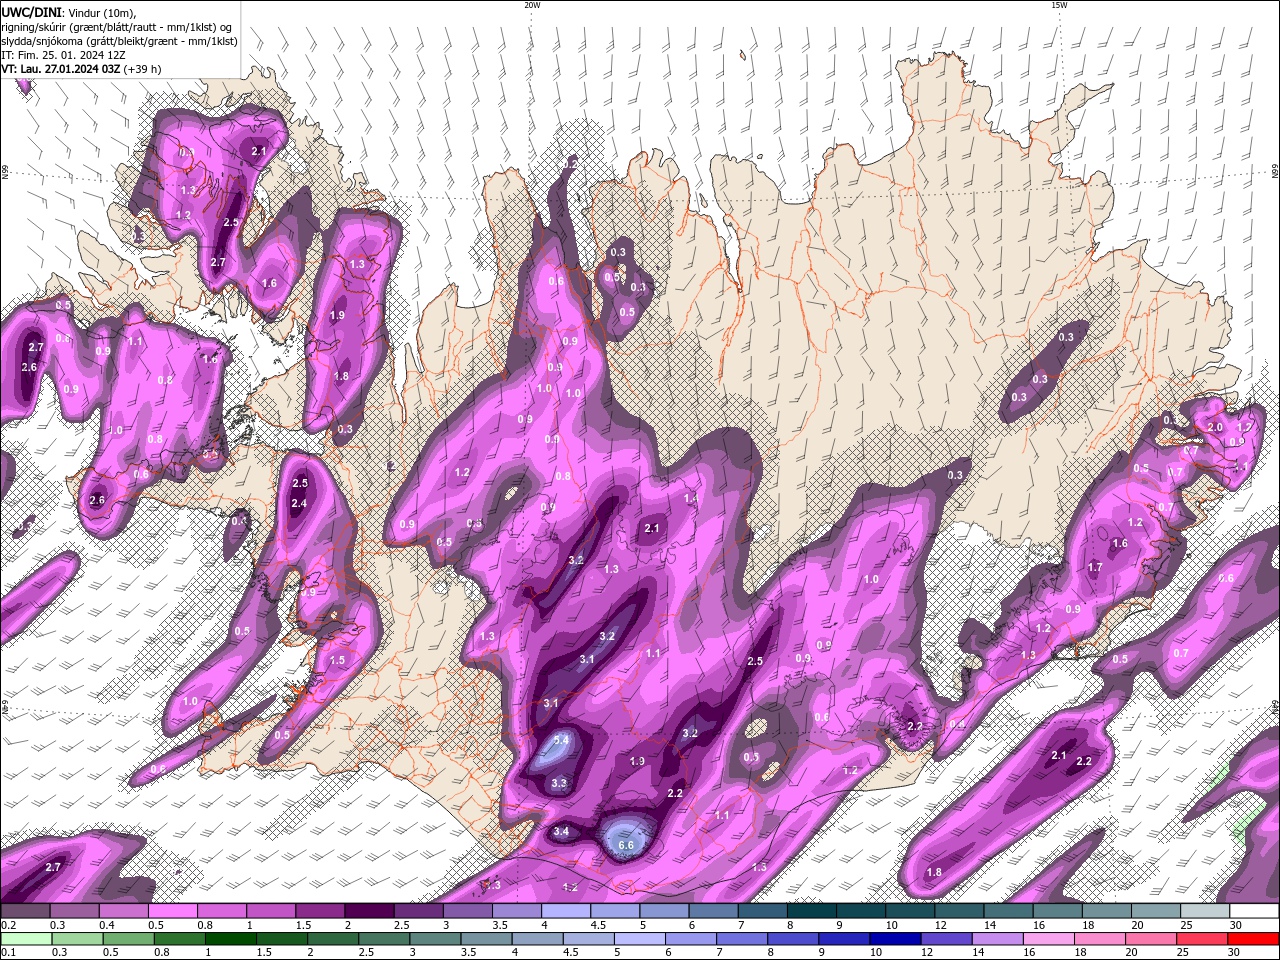Image resolution: width=1280 pixels, height=960 pixels.
Task: Select upper scale swatch between 0.5 and 0.8
Action: click(172, 911)
